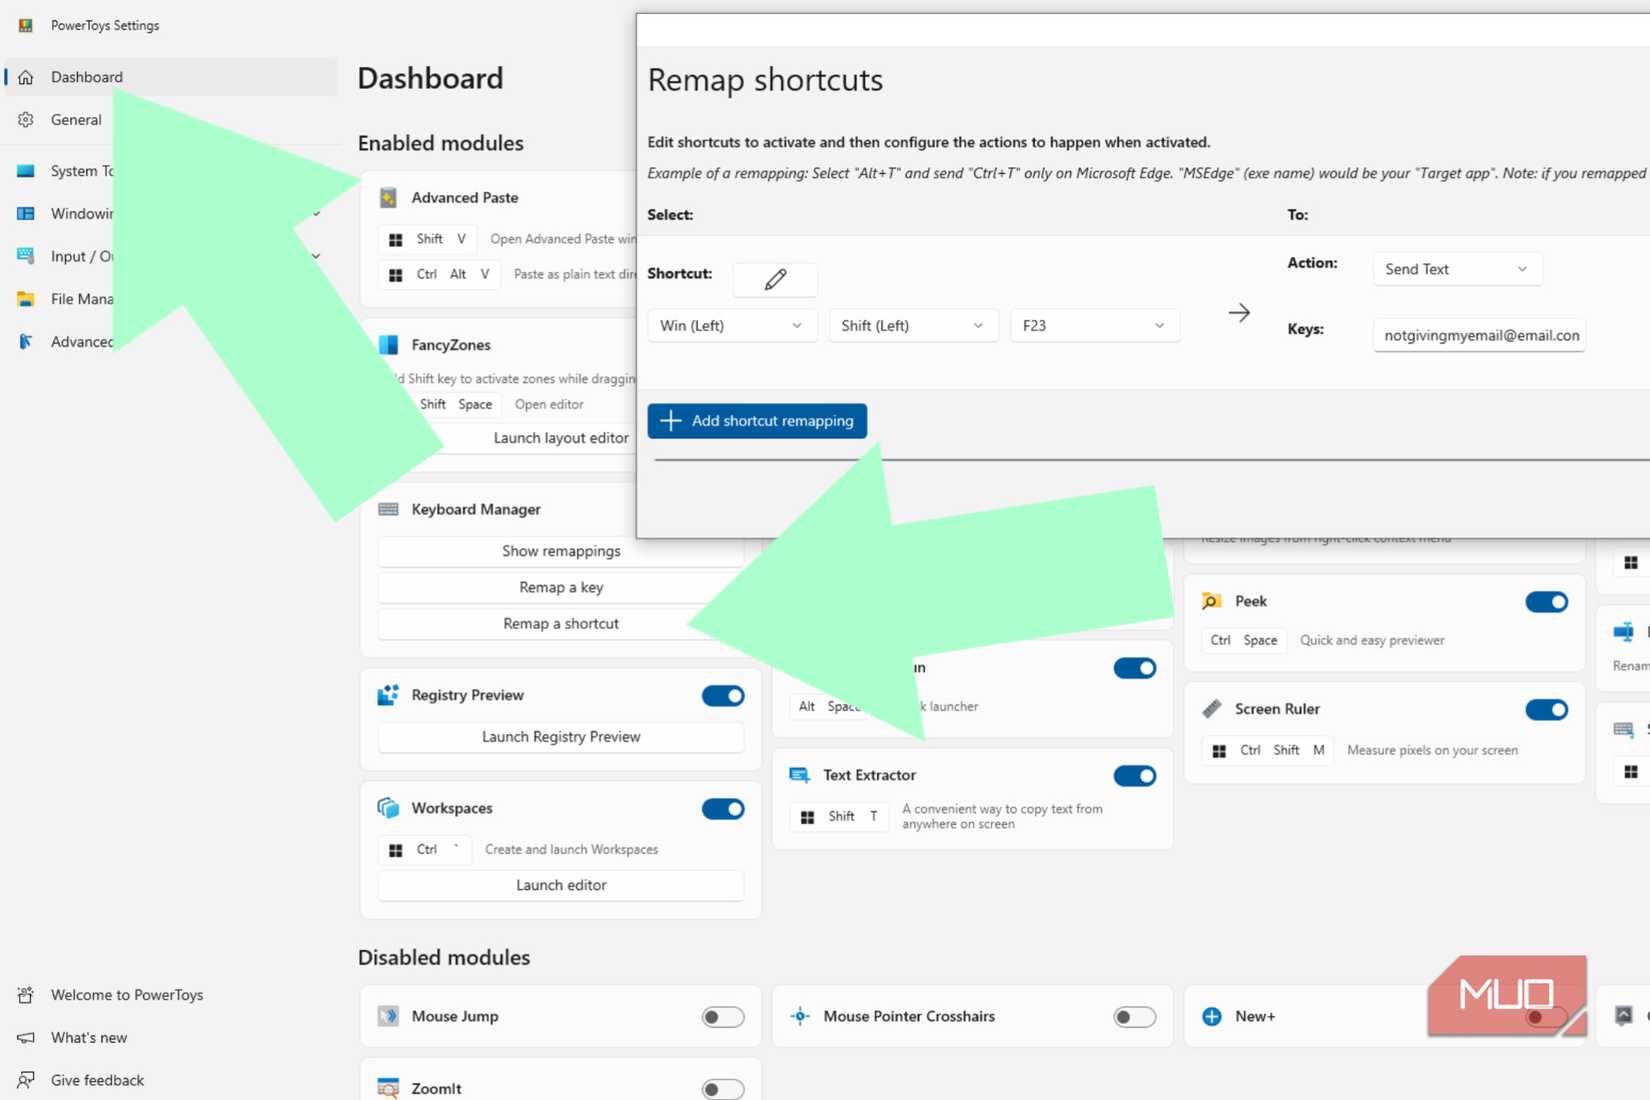Click the Keys text input field
1650x1100 pixels.
pos(1480,335)
